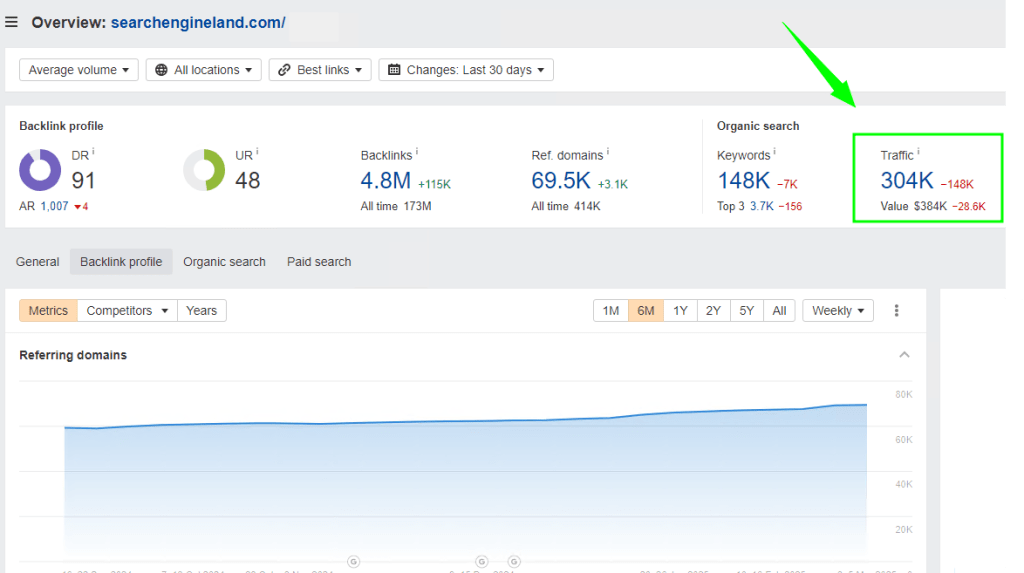Screen dimensions: 1024x573
Task: Set chart range to 1M
Action: 611,311
